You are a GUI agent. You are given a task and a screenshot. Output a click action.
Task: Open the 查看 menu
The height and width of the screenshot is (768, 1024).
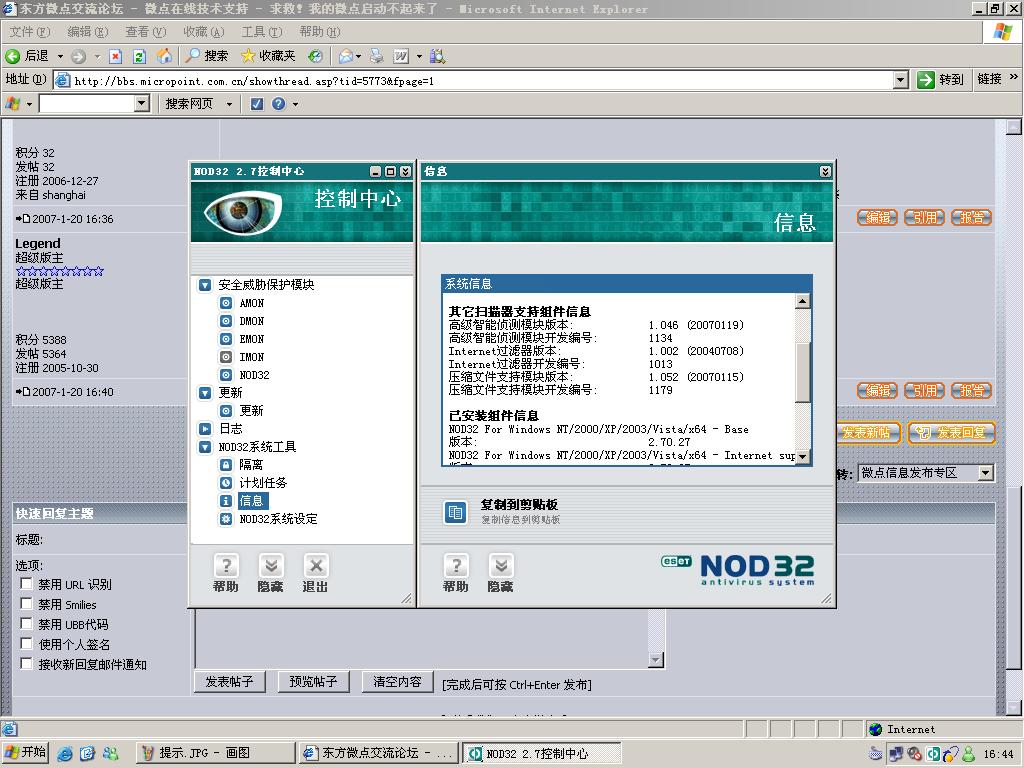tap(146, 31)
